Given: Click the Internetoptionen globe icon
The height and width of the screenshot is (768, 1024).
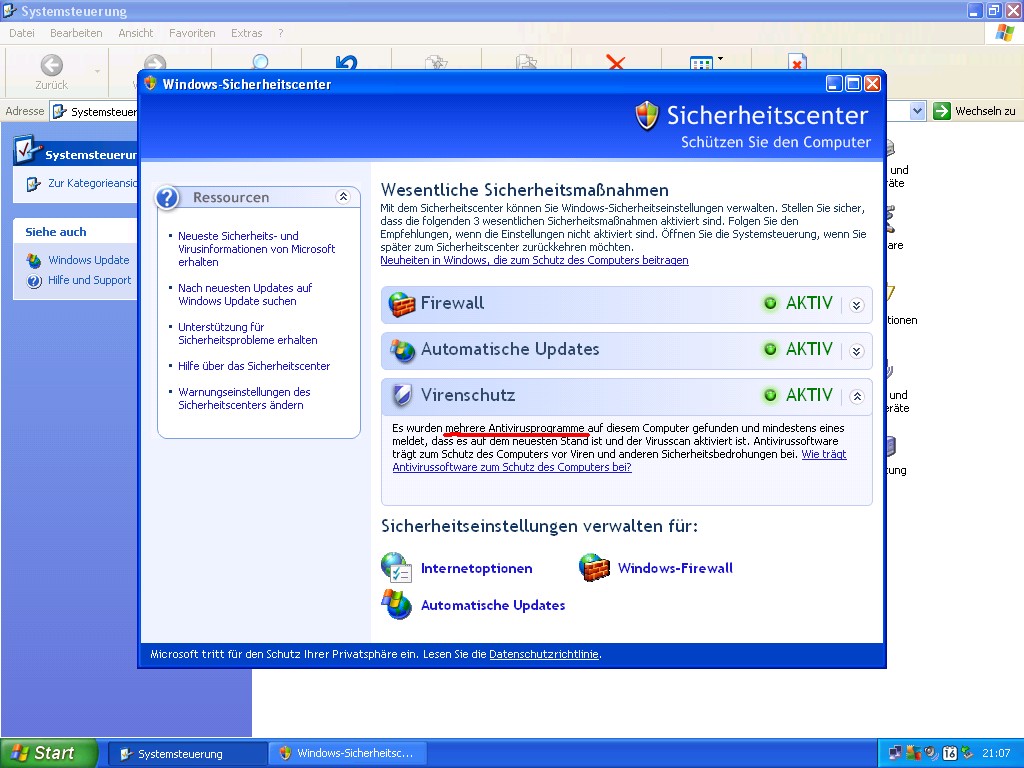Looking at the screenshot, I should pos(396,567).
